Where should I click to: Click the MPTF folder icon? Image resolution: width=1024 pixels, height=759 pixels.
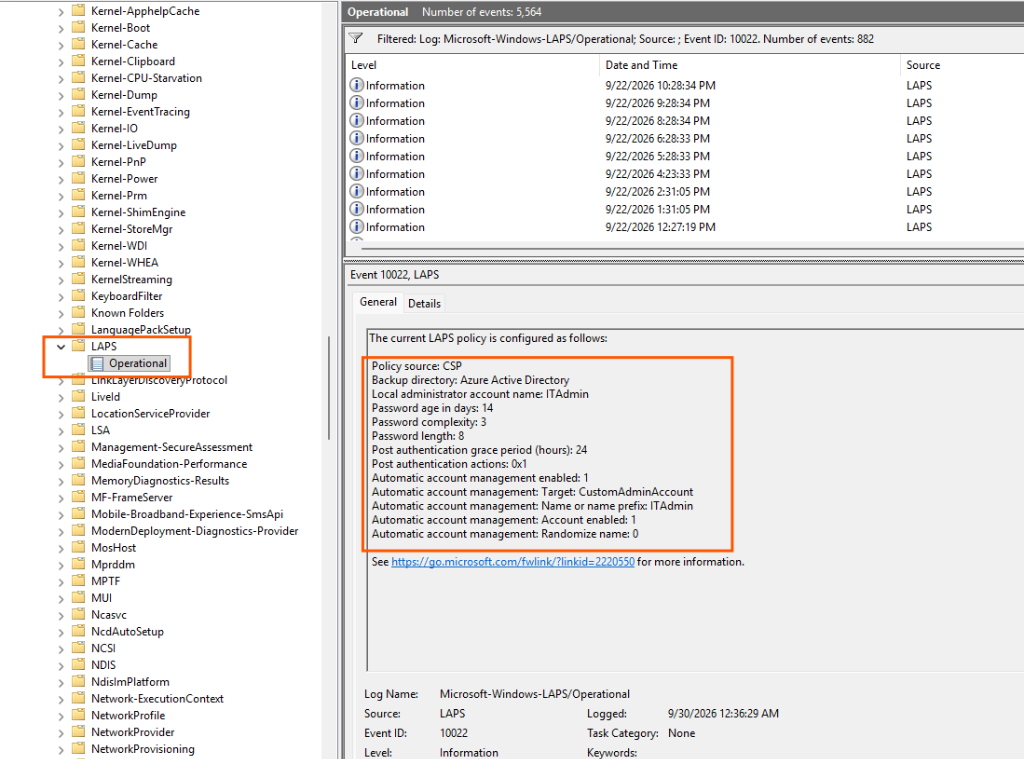[78, 581]
